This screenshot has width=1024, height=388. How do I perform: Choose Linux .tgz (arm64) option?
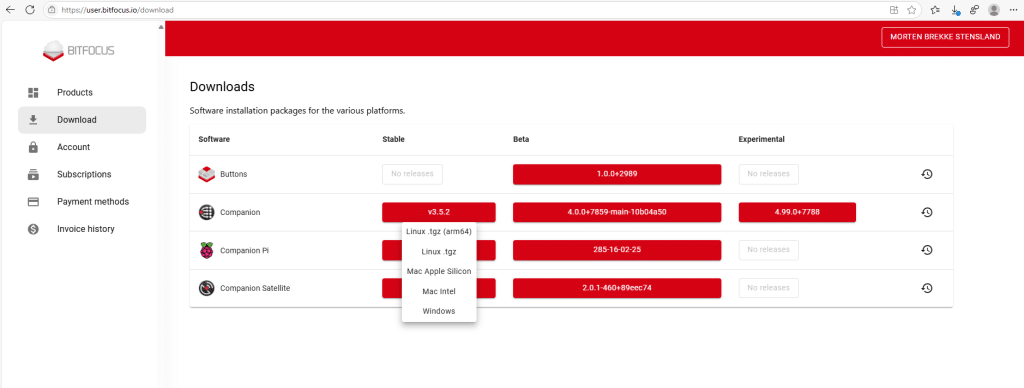click(439, 231)
